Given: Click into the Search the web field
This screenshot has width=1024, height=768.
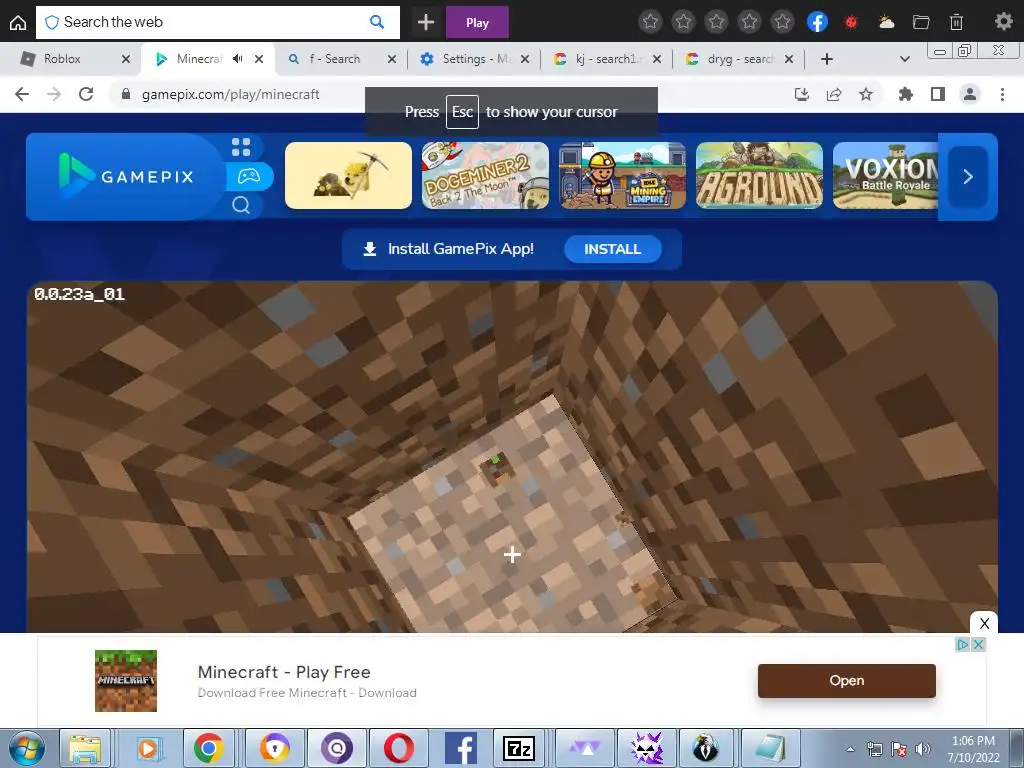Looking at the screenshot, I should (x=217, y=22).
